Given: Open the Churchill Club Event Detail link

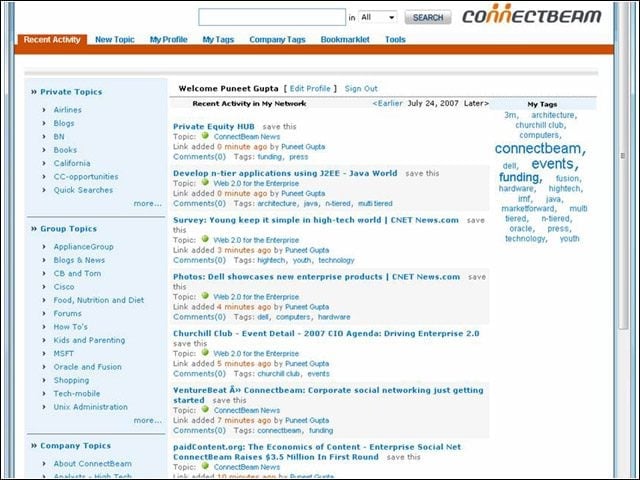Looking at the screenshot, I should click(x=326, y=333).
